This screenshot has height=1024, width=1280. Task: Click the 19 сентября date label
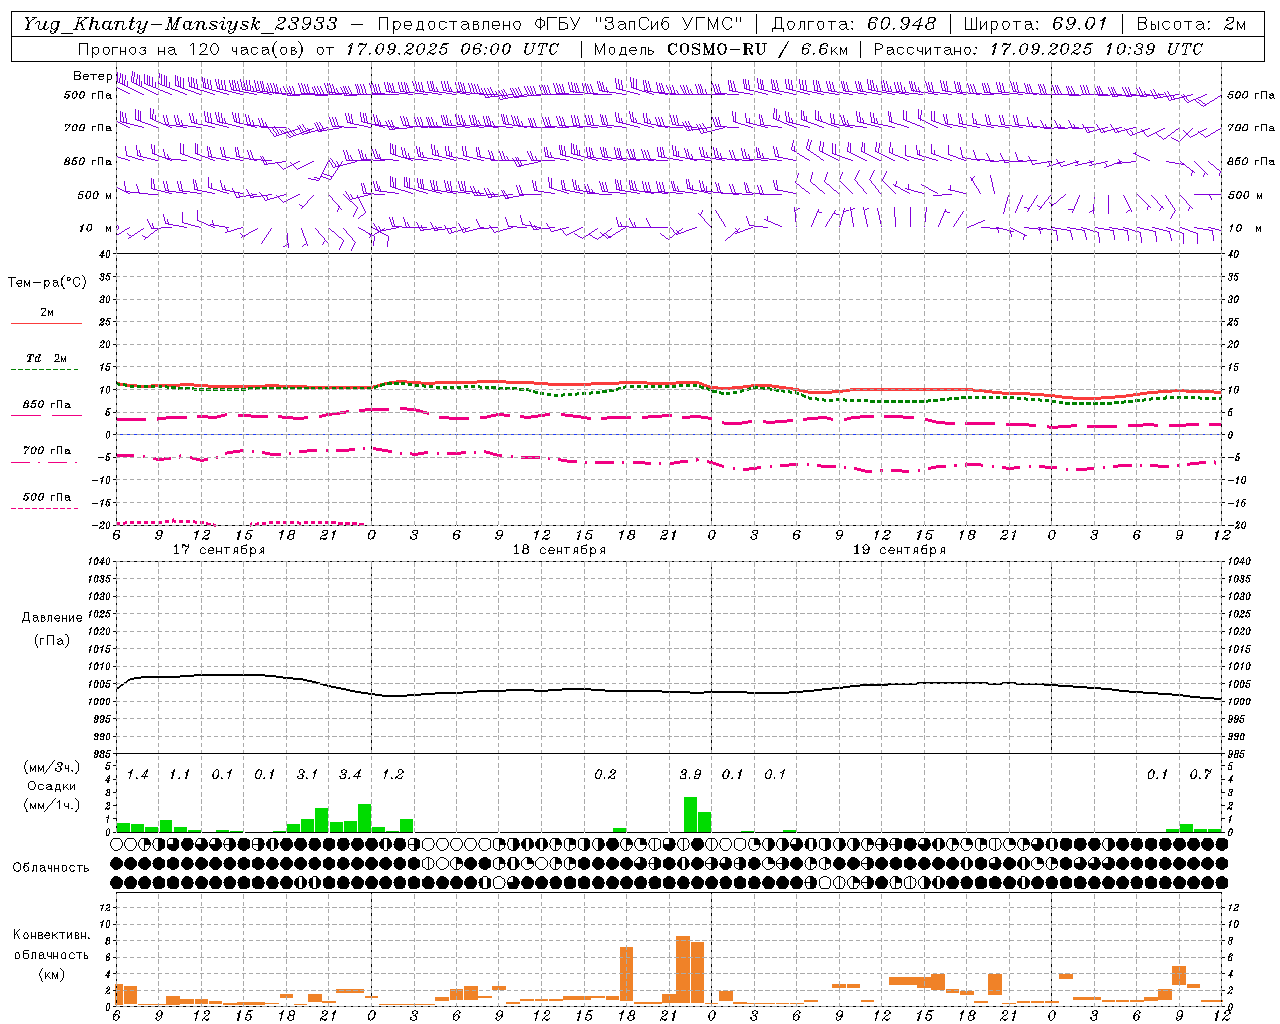(x=899, y=550)
